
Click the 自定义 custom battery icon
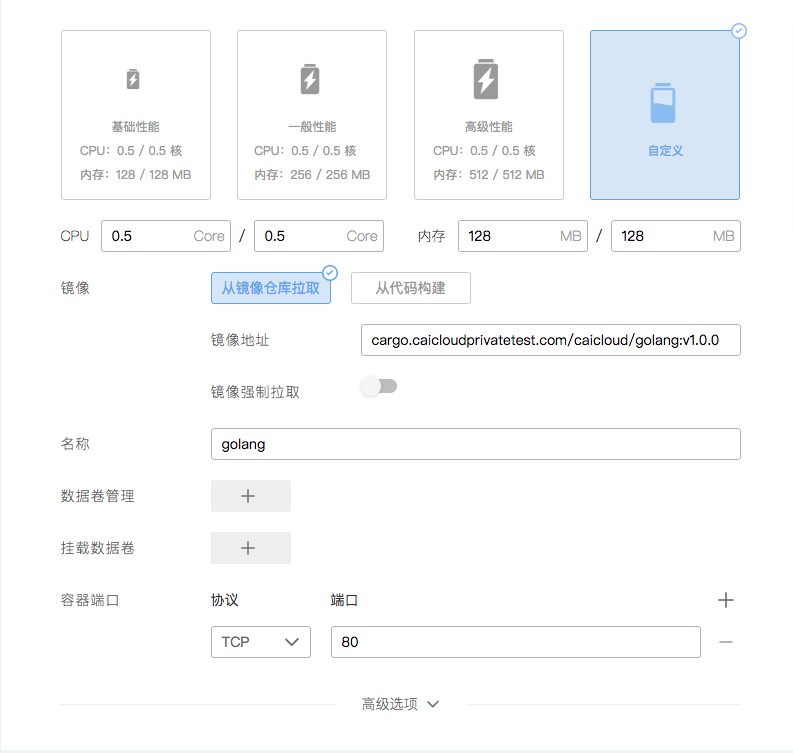tap(664, 103)
